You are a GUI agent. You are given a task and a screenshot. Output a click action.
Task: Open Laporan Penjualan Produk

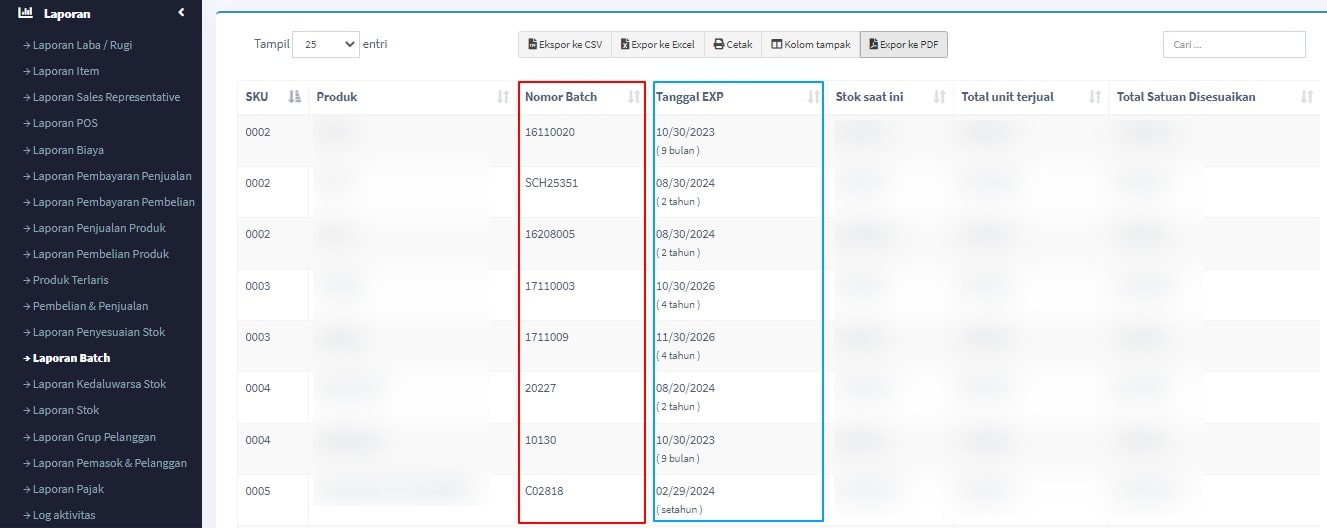tap(95, 228)
